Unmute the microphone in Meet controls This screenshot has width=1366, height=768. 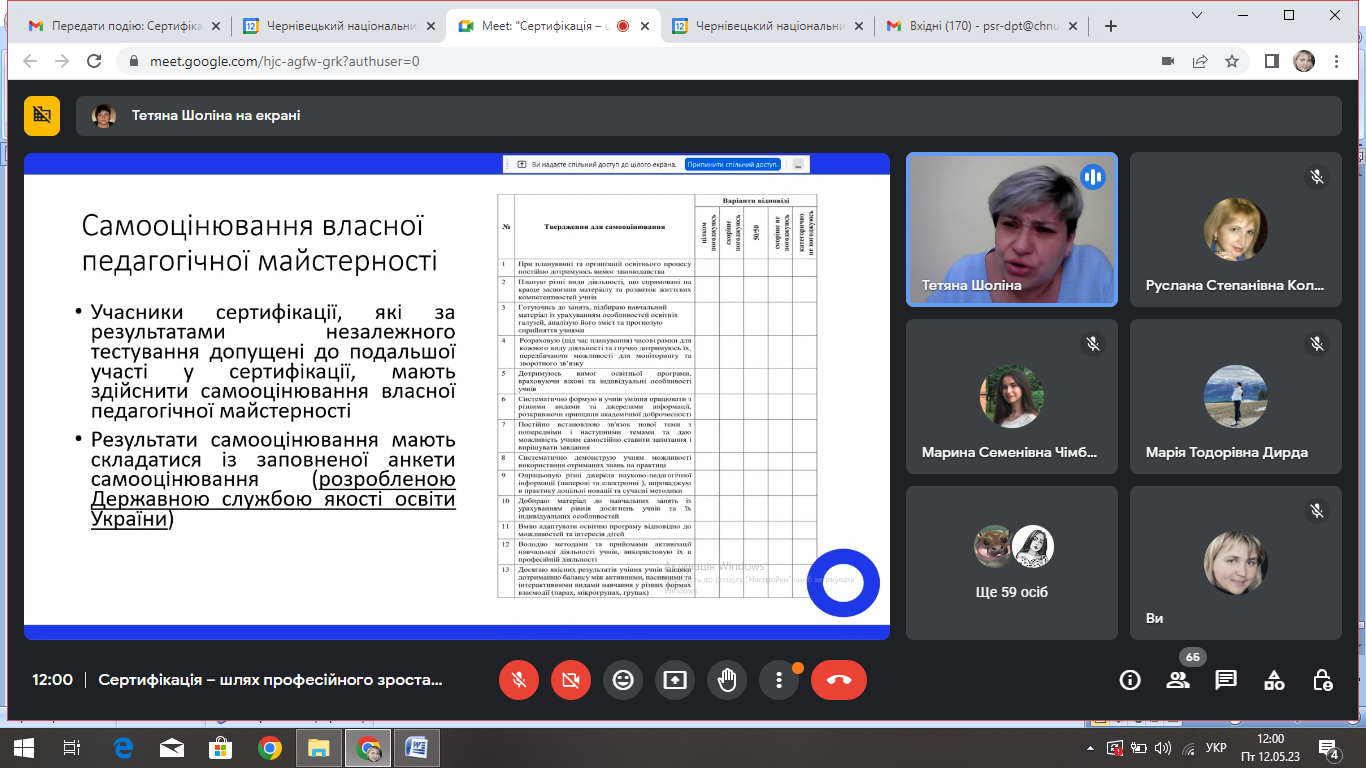[x=519, y=680]
